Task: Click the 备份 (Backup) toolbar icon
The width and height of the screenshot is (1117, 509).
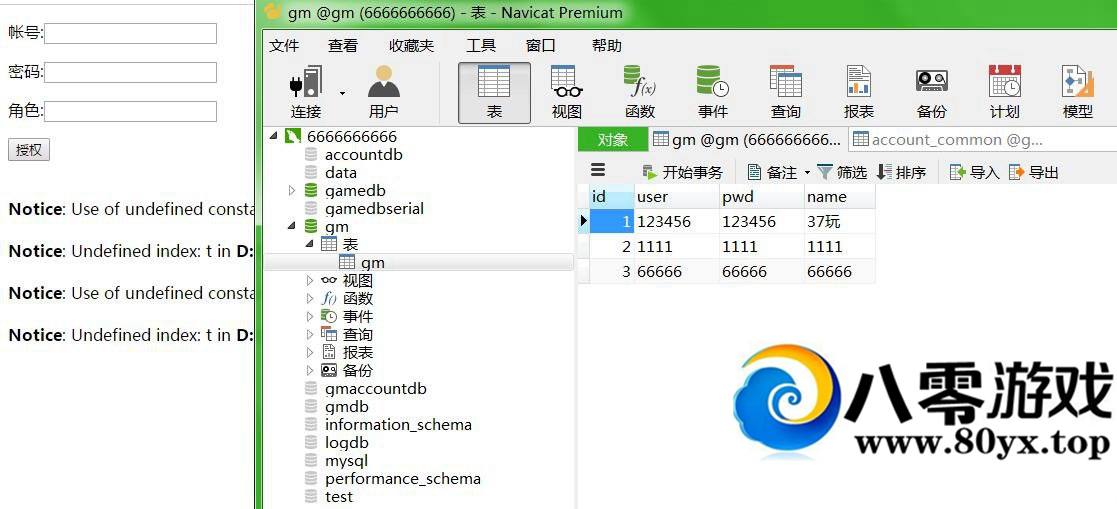Action: pos(932,92)
